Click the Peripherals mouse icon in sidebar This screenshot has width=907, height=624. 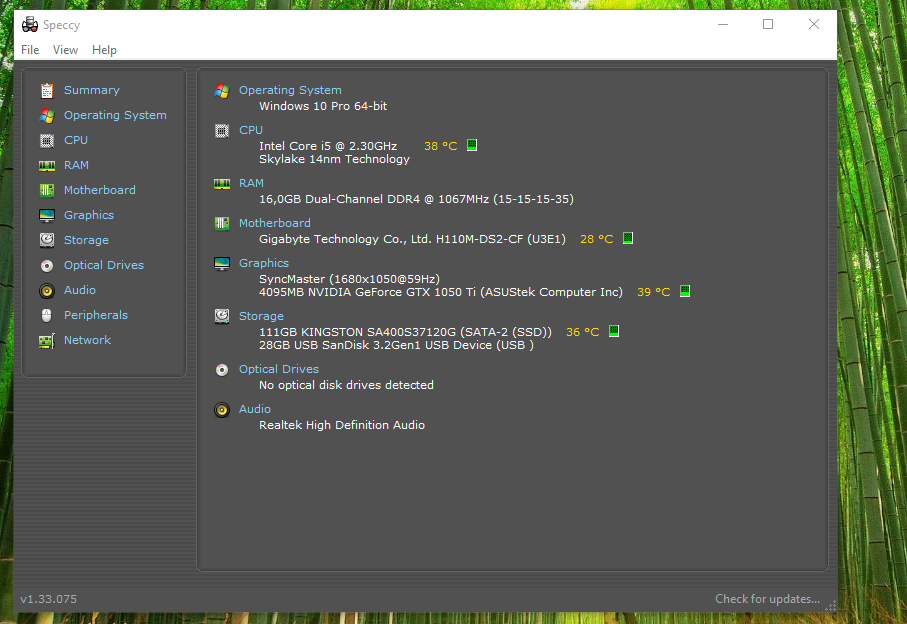(47, 315)
